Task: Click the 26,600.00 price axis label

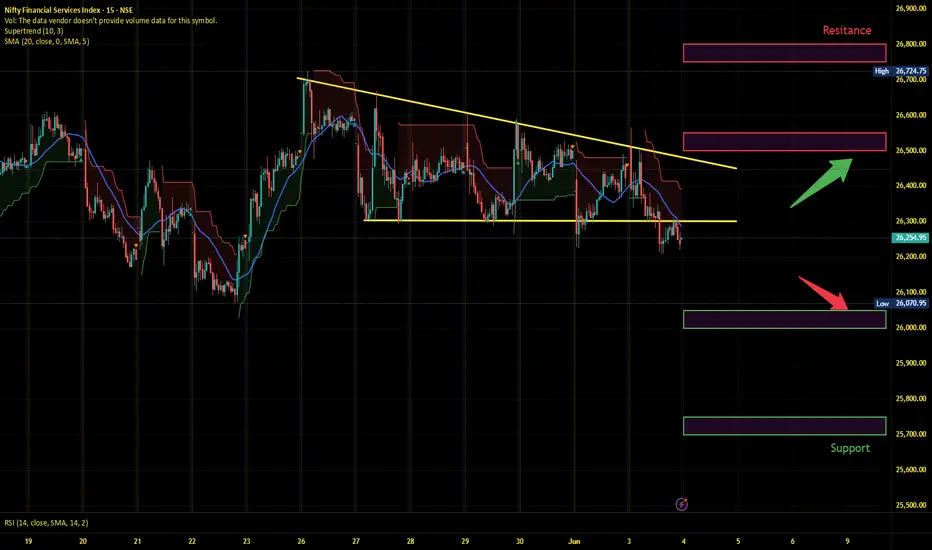Action: point(911,115)
